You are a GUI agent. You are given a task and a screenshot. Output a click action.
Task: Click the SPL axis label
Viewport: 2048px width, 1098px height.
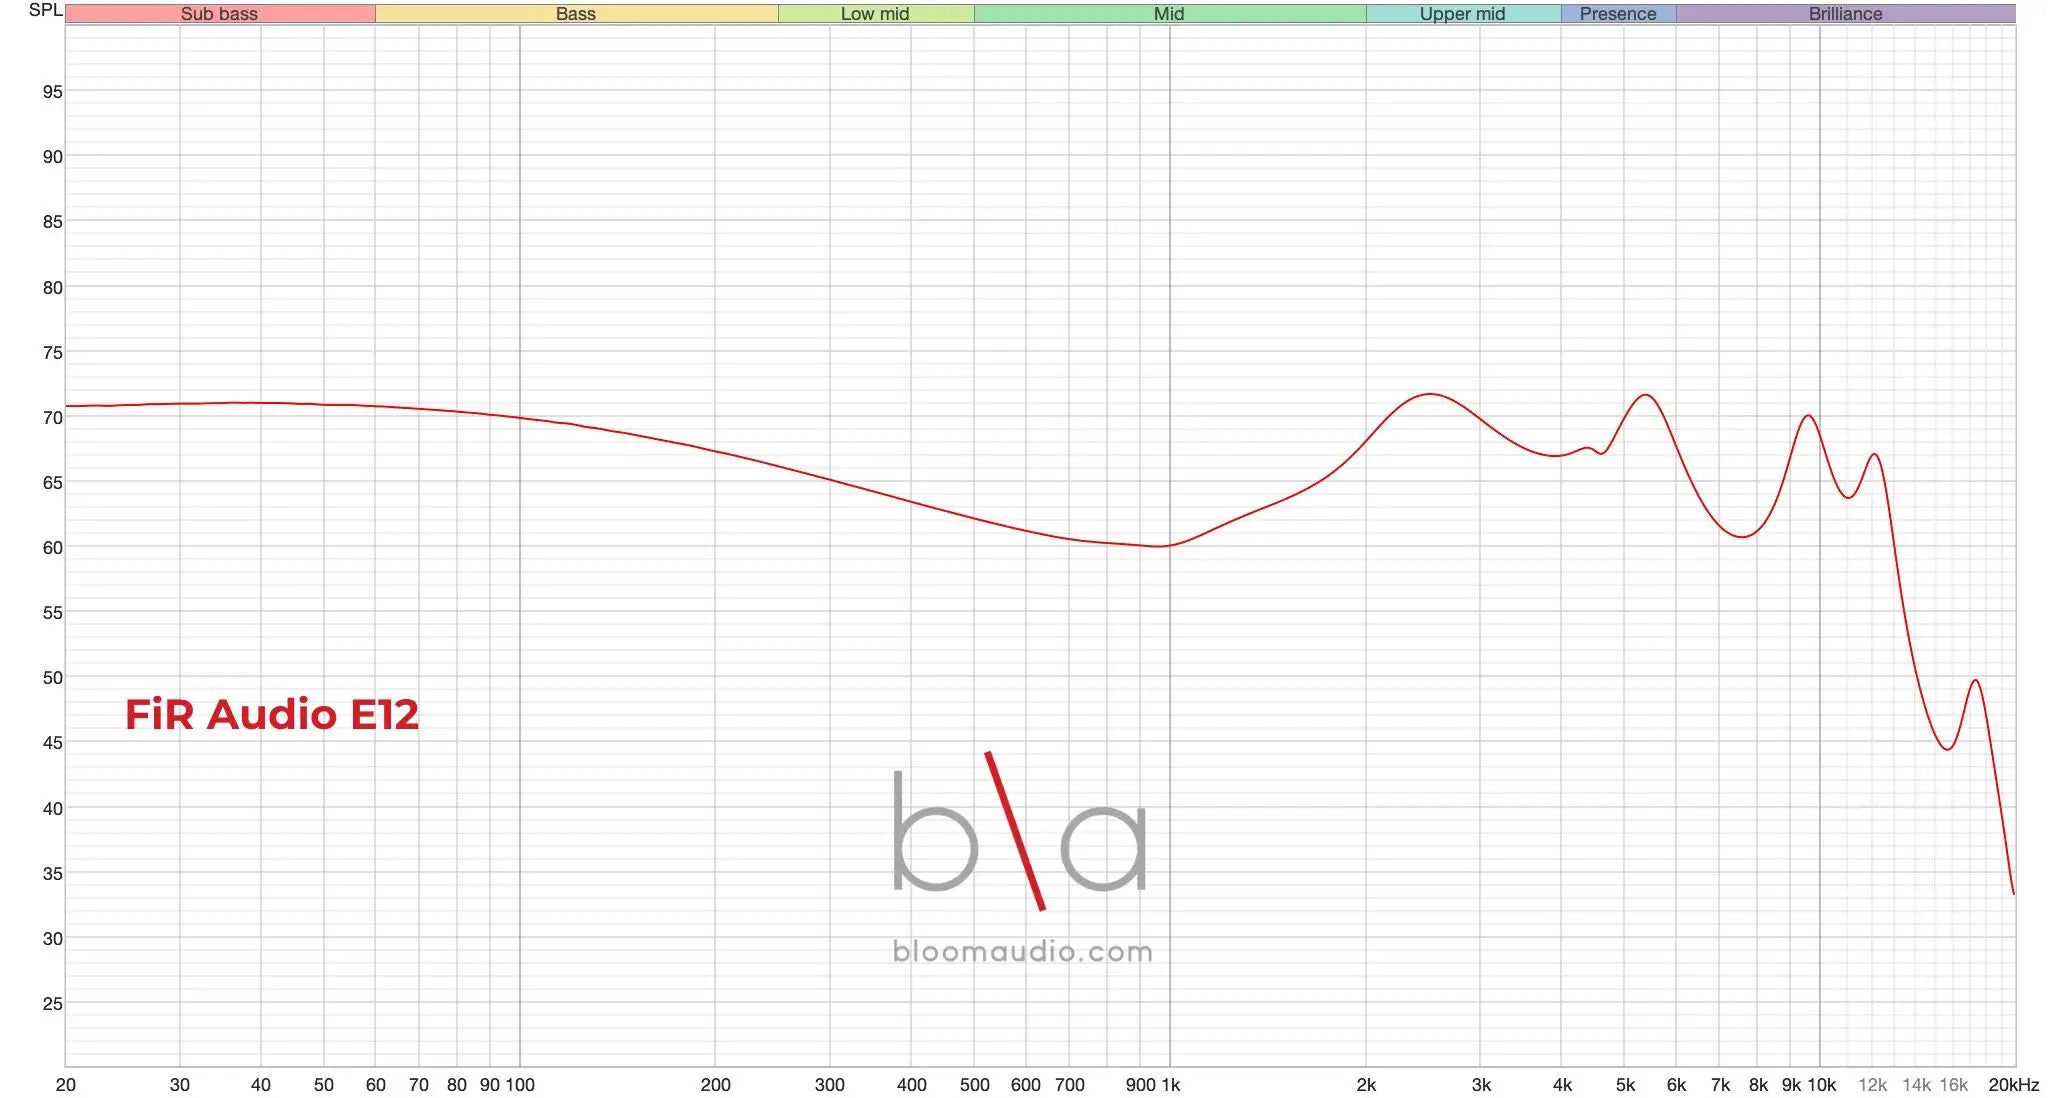[x=45, y=10]
